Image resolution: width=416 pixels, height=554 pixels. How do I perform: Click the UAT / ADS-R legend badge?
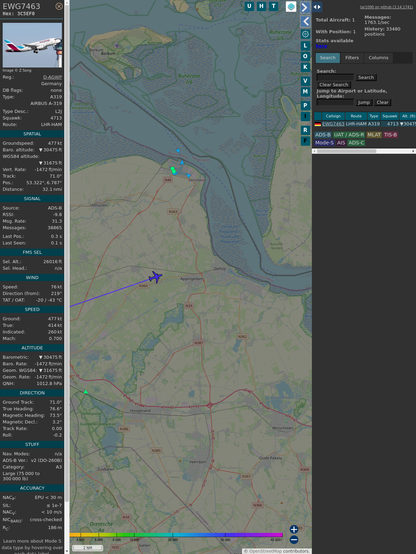(349, 135)
